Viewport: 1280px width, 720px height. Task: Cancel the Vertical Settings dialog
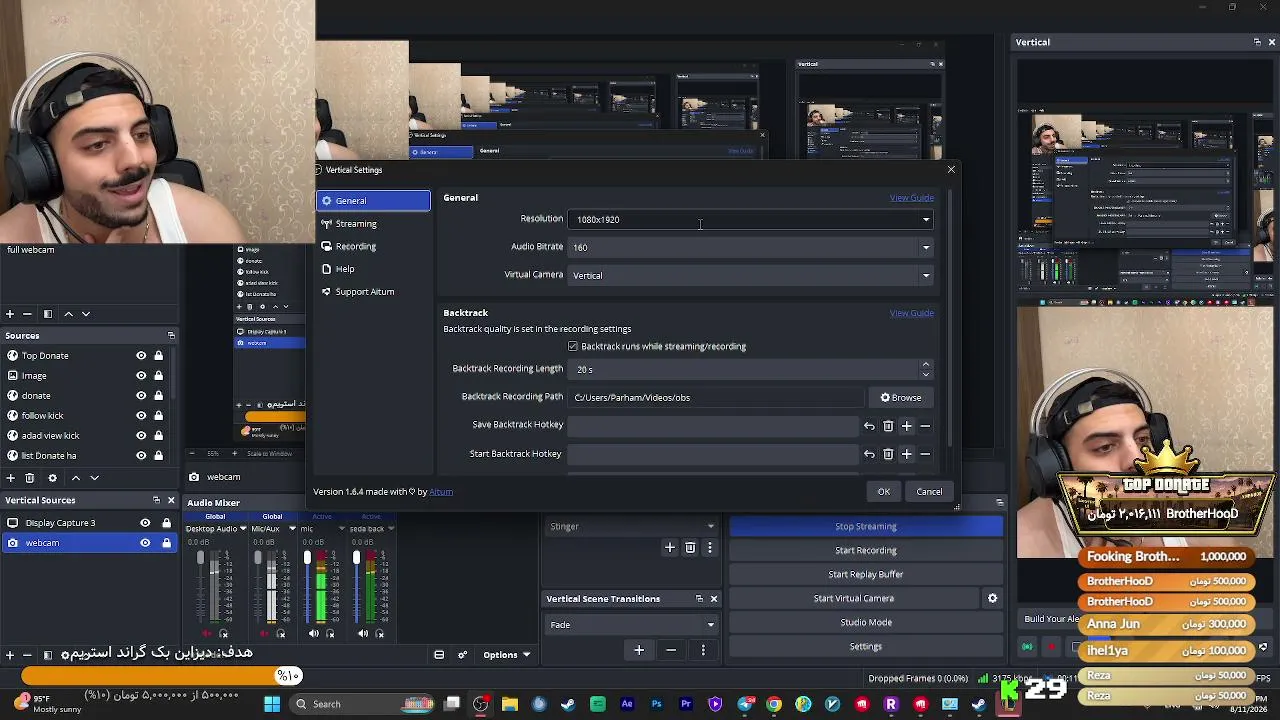(x=929, y=492)
